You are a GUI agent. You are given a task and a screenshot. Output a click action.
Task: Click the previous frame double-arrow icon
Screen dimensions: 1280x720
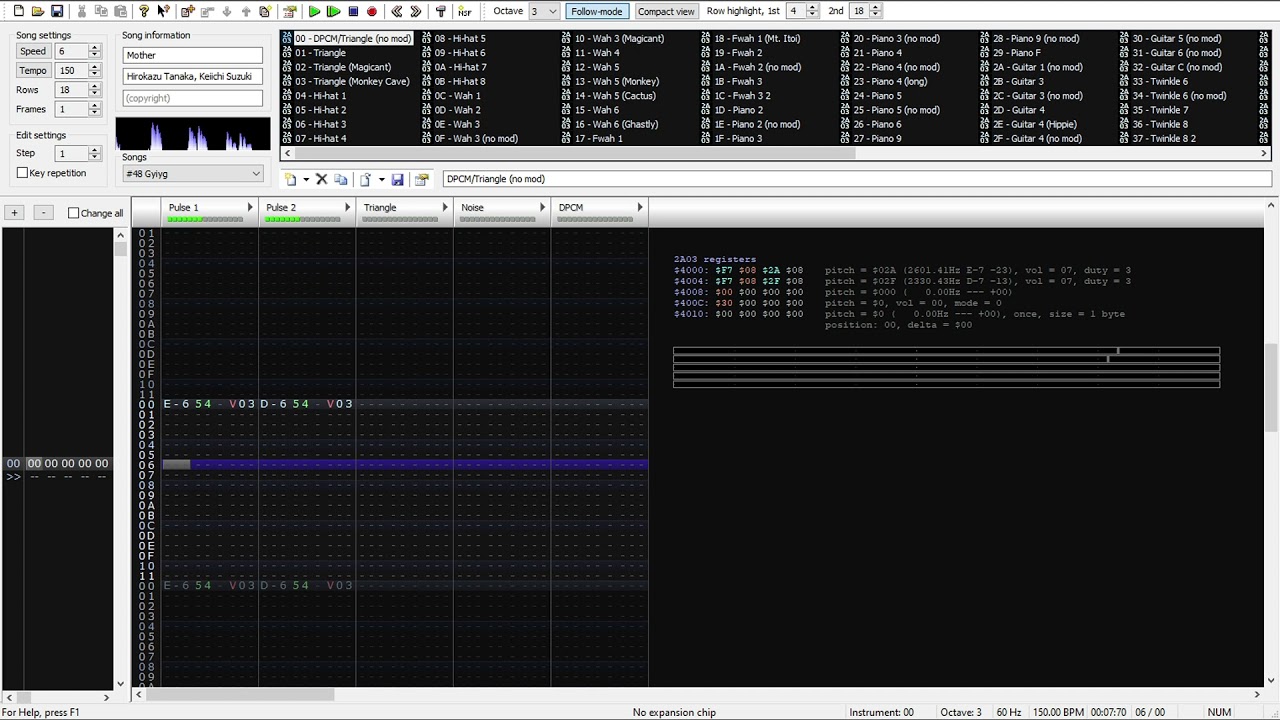pos(397,11)
